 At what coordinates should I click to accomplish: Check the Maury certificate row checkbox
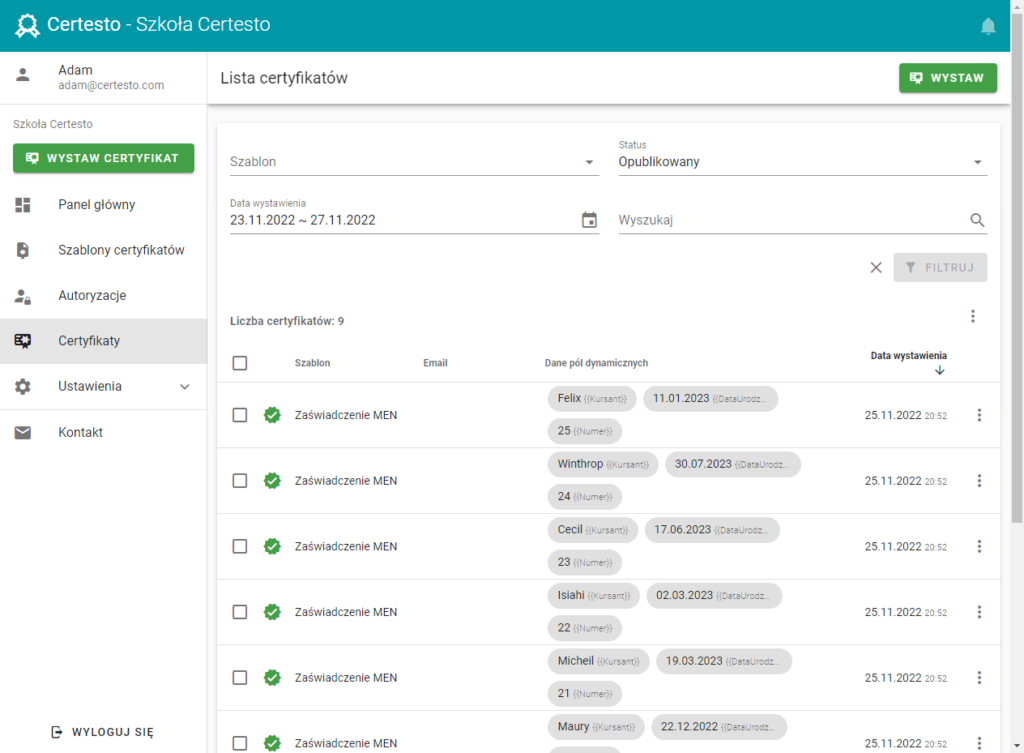[240, 743]
